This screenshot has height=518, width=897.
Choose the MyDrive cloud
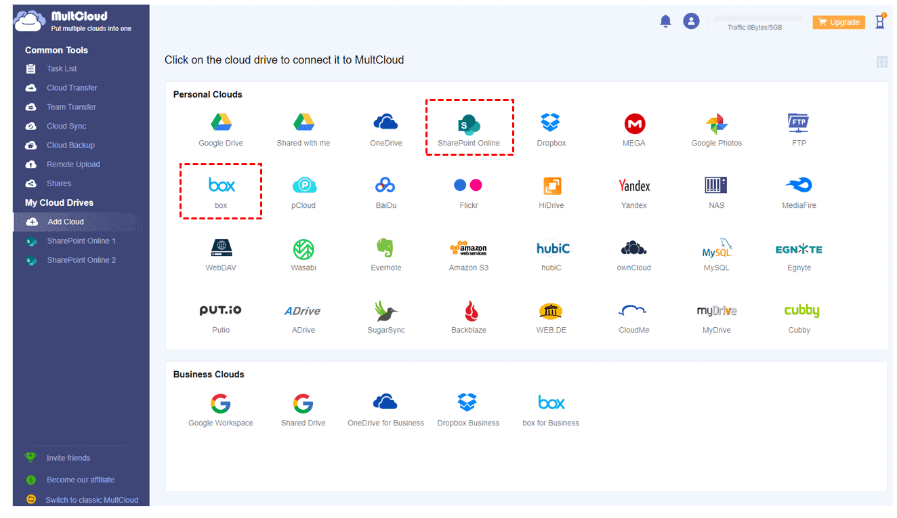(716, 311)
